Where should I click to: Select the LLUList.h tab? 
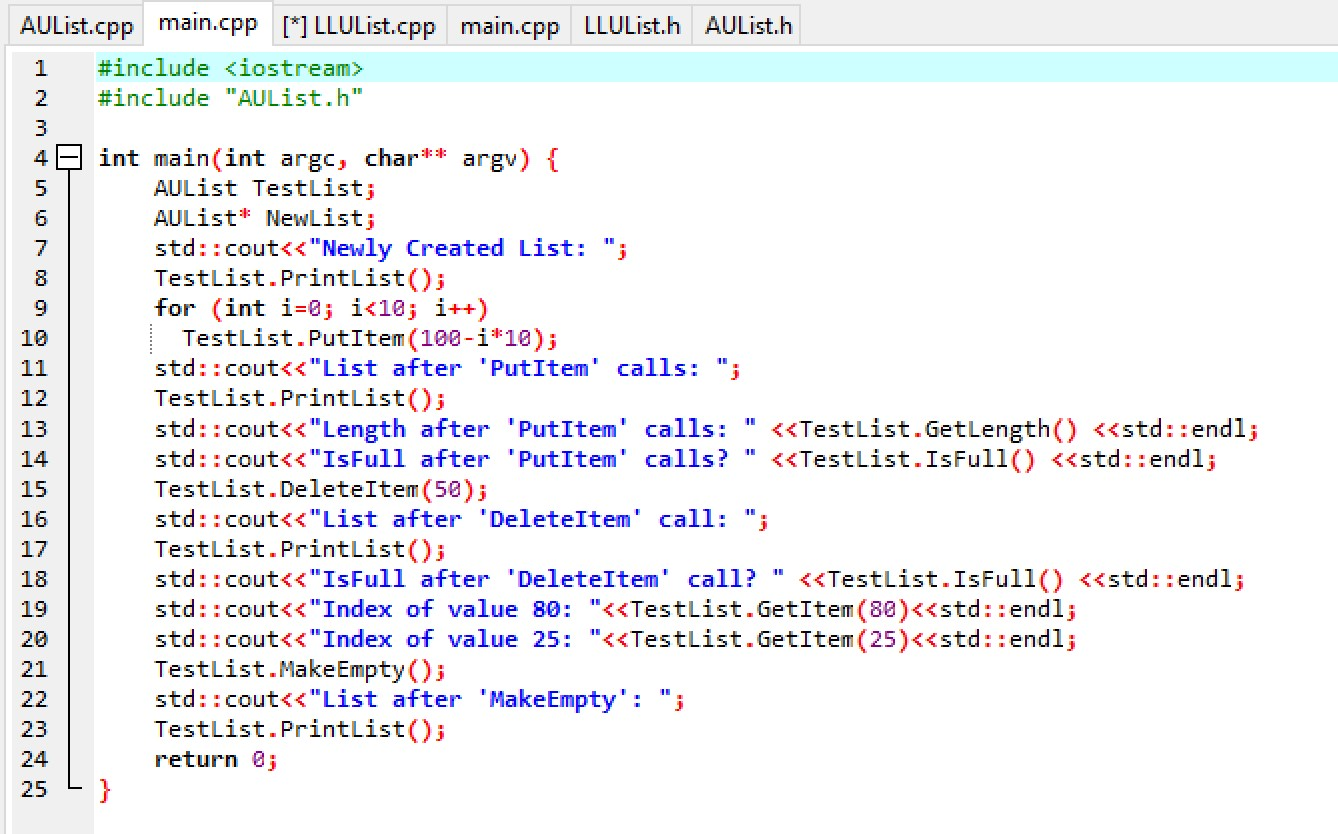click(x=632, y=25)
